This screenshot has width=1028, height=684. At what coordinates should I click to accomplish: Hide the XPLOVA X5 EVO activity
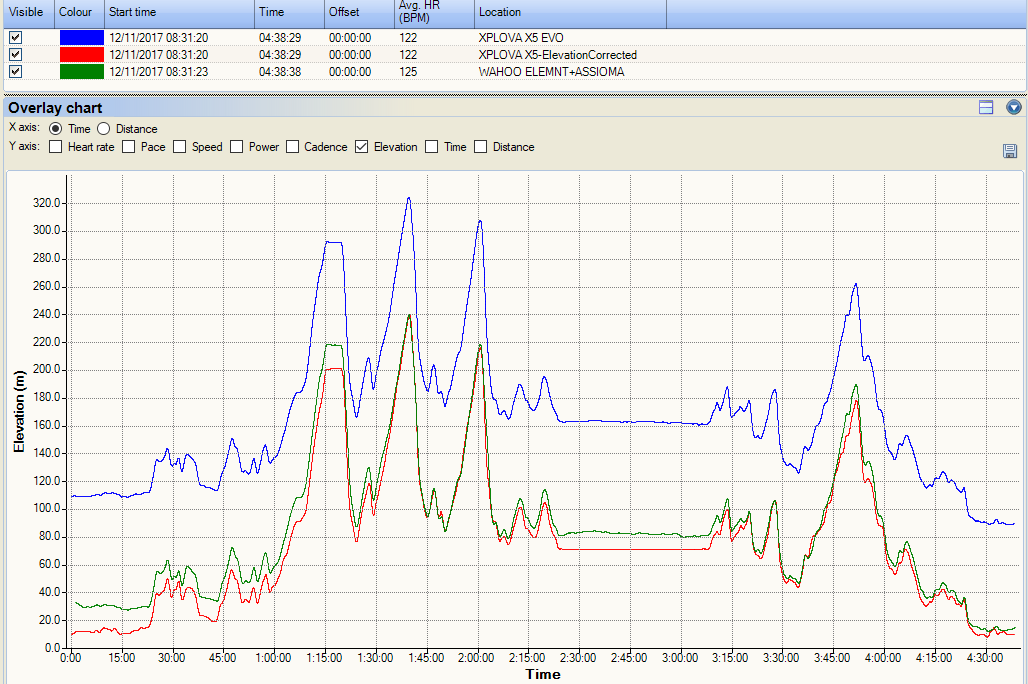click(13, 38)
